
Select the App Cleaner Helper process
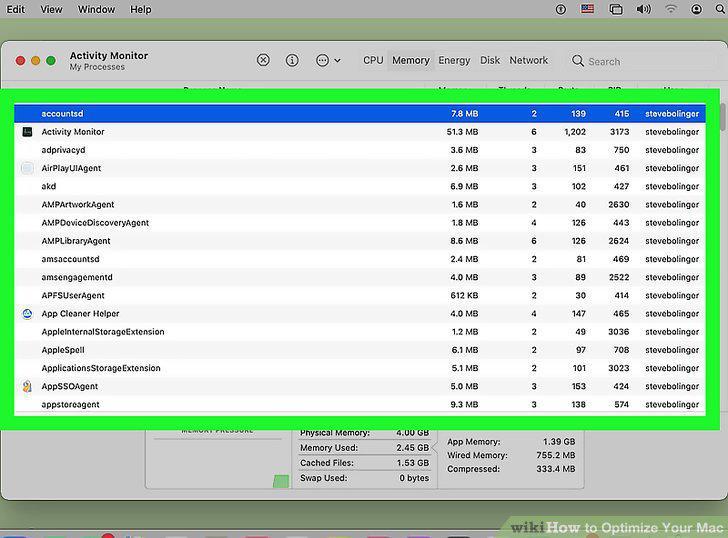pos(360,313)
